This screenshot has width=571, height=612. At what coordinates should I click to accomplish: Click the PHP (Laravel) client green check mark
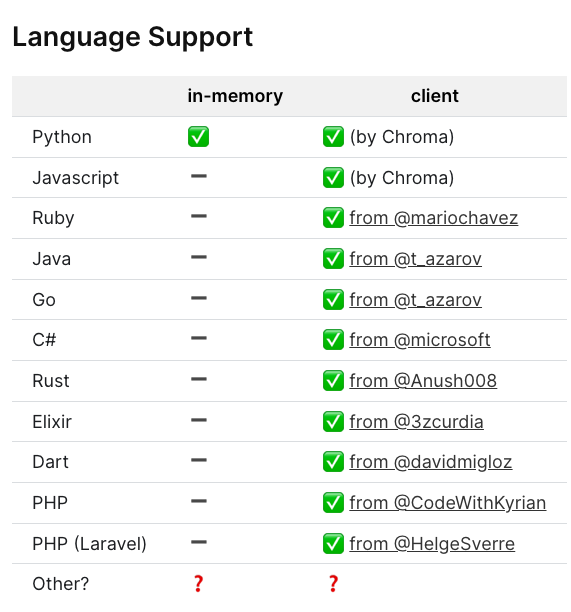click(x=333, y=544)
